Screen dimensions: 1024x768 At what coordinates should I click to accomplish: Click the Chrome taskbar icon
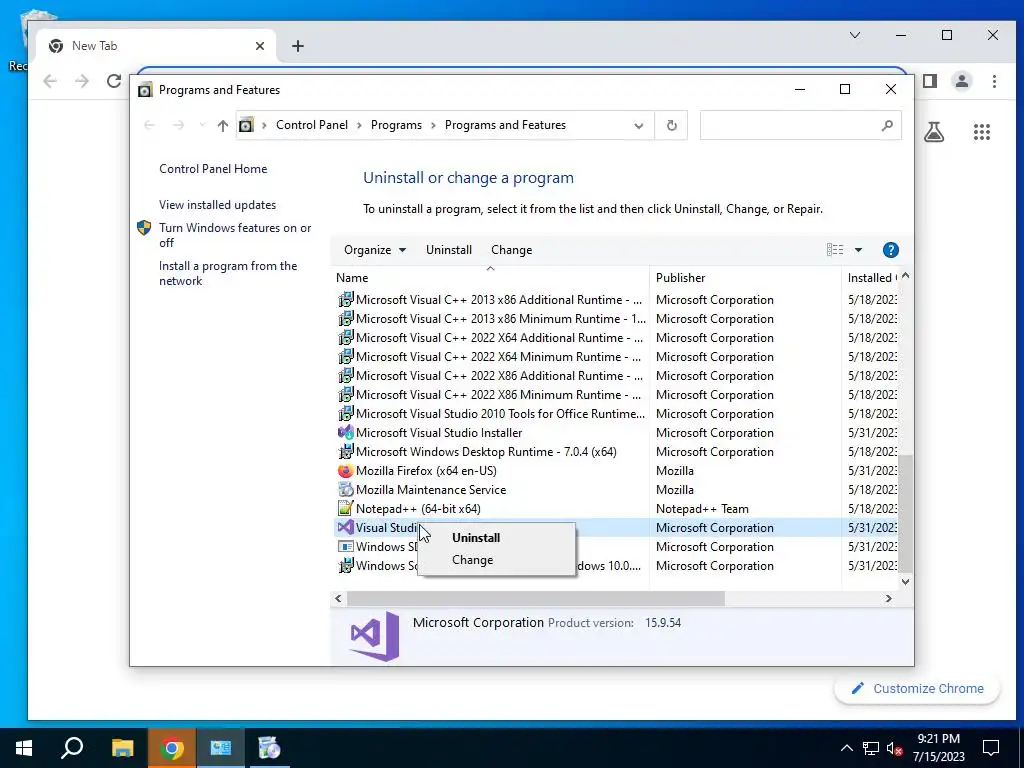pos(172,748)
